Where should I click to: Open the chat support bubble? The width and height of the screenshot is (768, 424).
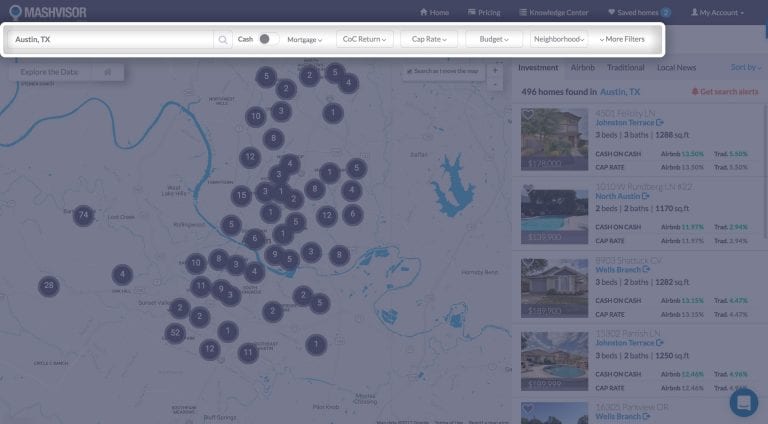coord(743,401)
